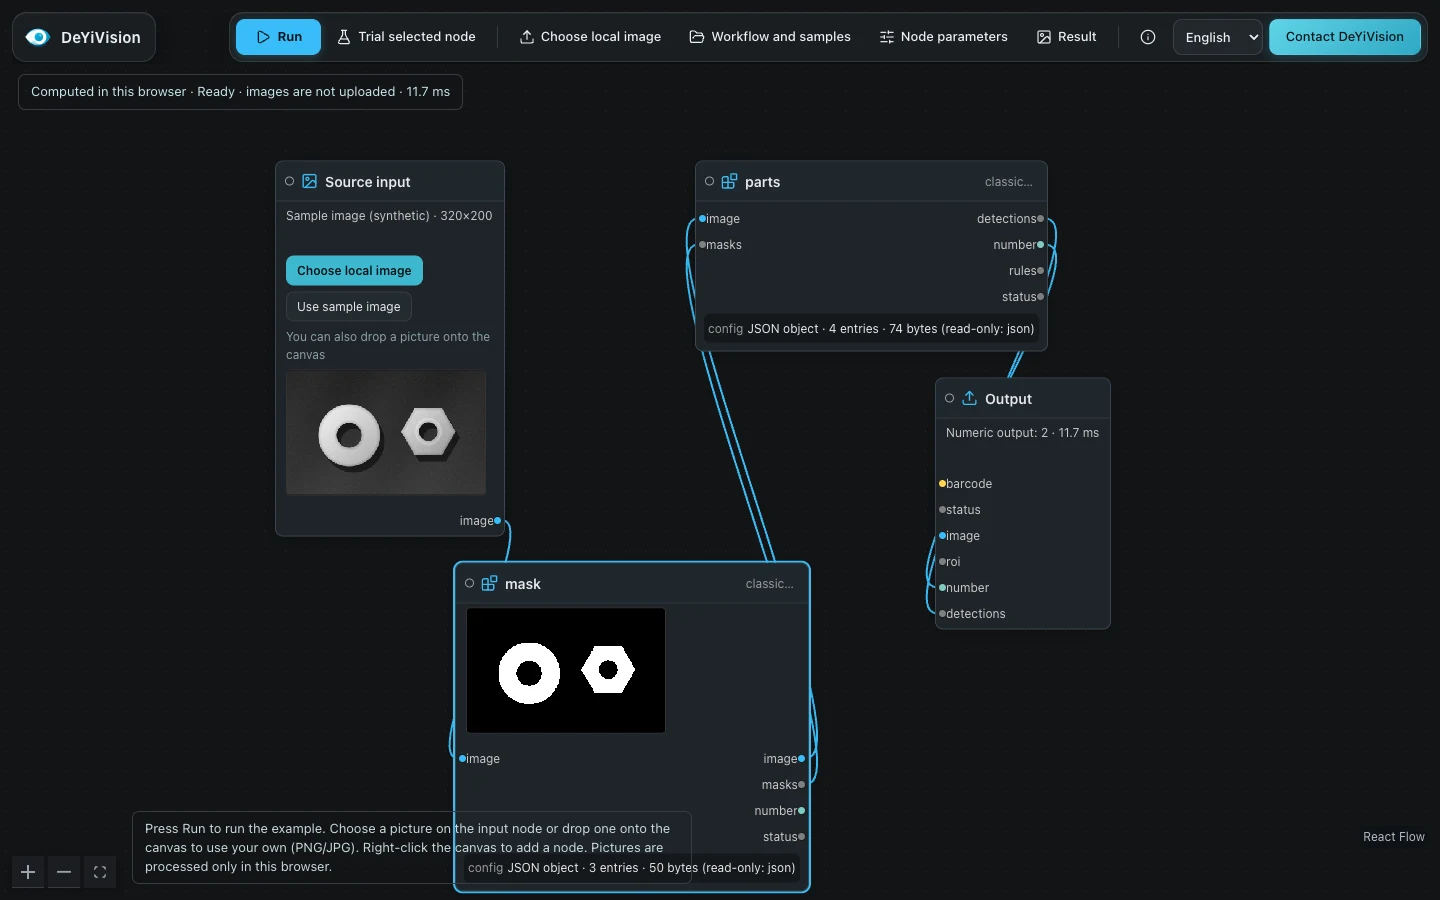Click the Output node upload icon
Image resolution: width=1440 pixels, height=900 pixels.
pos(970,398)
